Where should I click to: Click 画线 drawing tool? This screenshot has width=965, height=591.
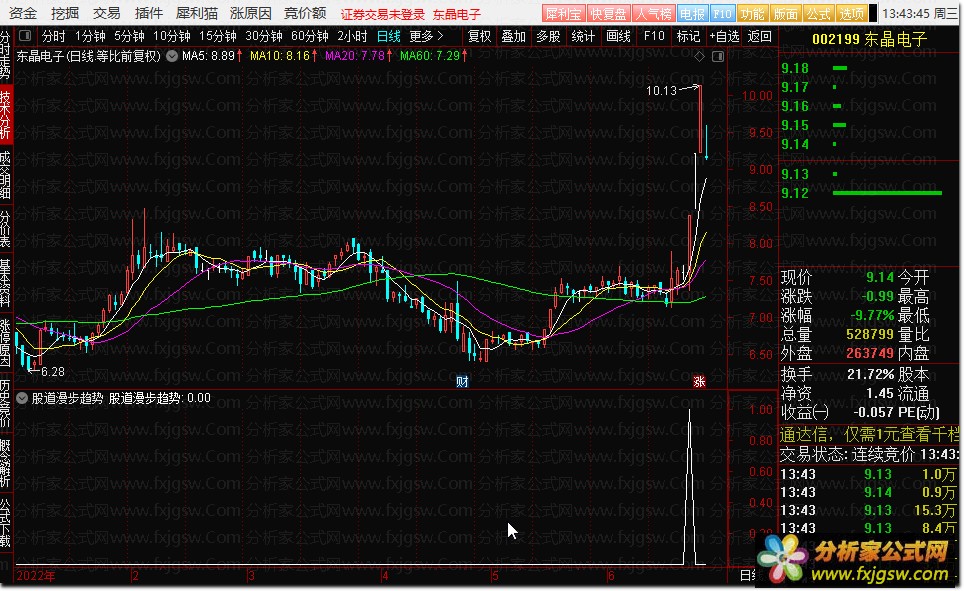point(618,36)
